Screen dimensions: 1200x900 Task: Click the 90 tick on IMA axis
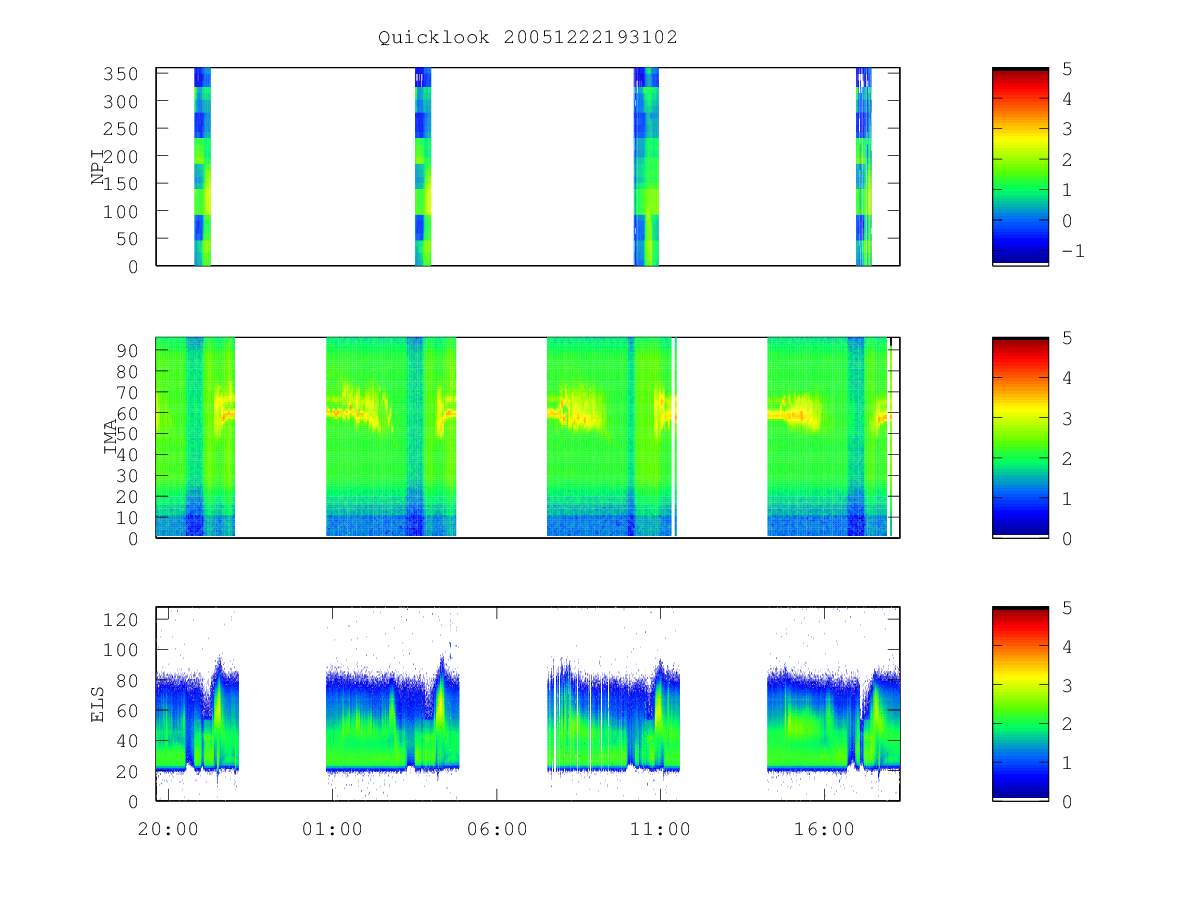127,350
